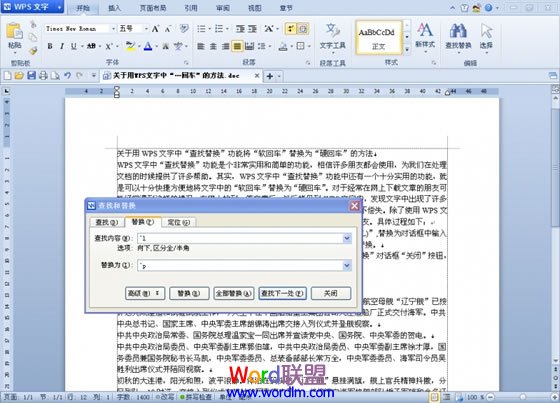Open the 页面布局 ribbon tab

[153, 8]
